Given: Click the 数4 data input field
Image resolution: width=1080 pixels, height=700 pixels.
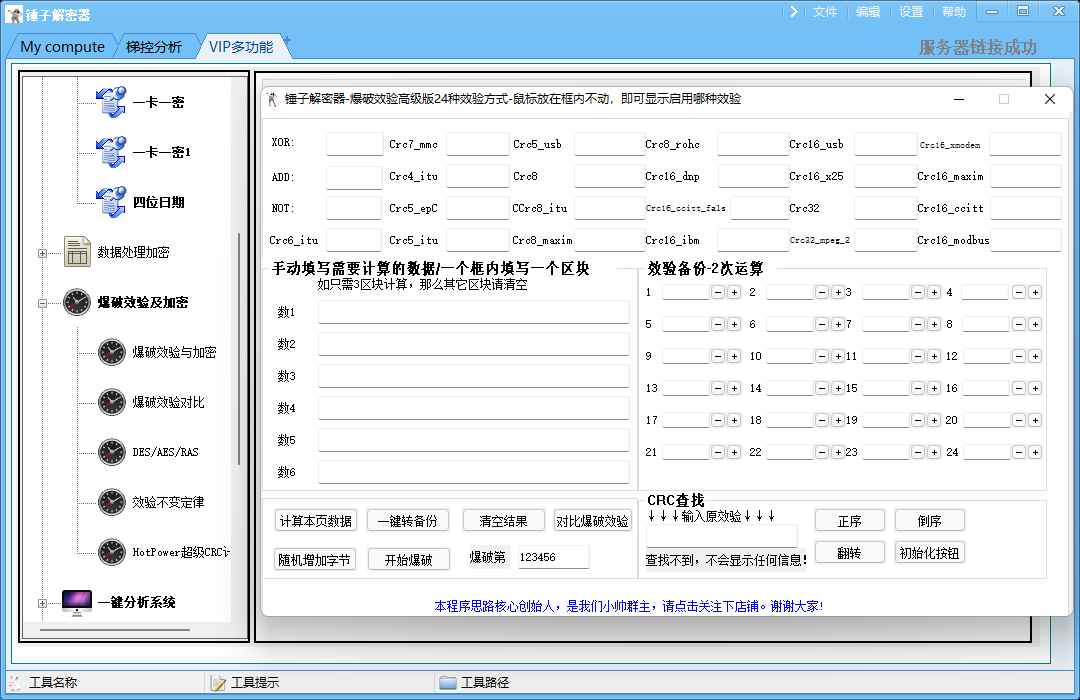Looking at the screenshot, I should point(473,407).
